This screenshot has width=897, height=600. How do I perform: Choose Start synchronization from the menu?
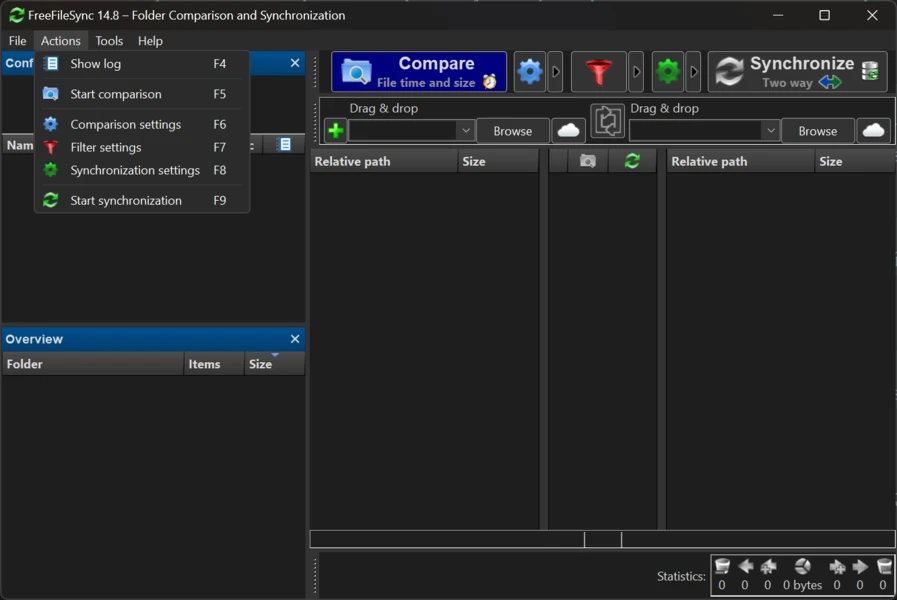[x=142, y=200]
